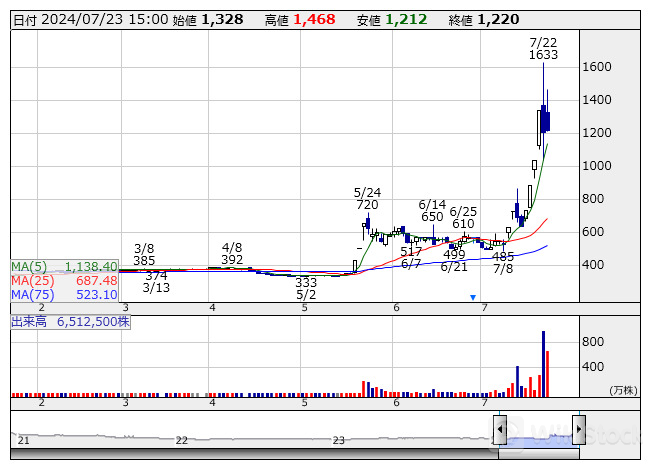Image resolution: width=653 pixels, height=470 pixels.
Task: Click the 4/8 392 price annotation
Action: point(232,253)
